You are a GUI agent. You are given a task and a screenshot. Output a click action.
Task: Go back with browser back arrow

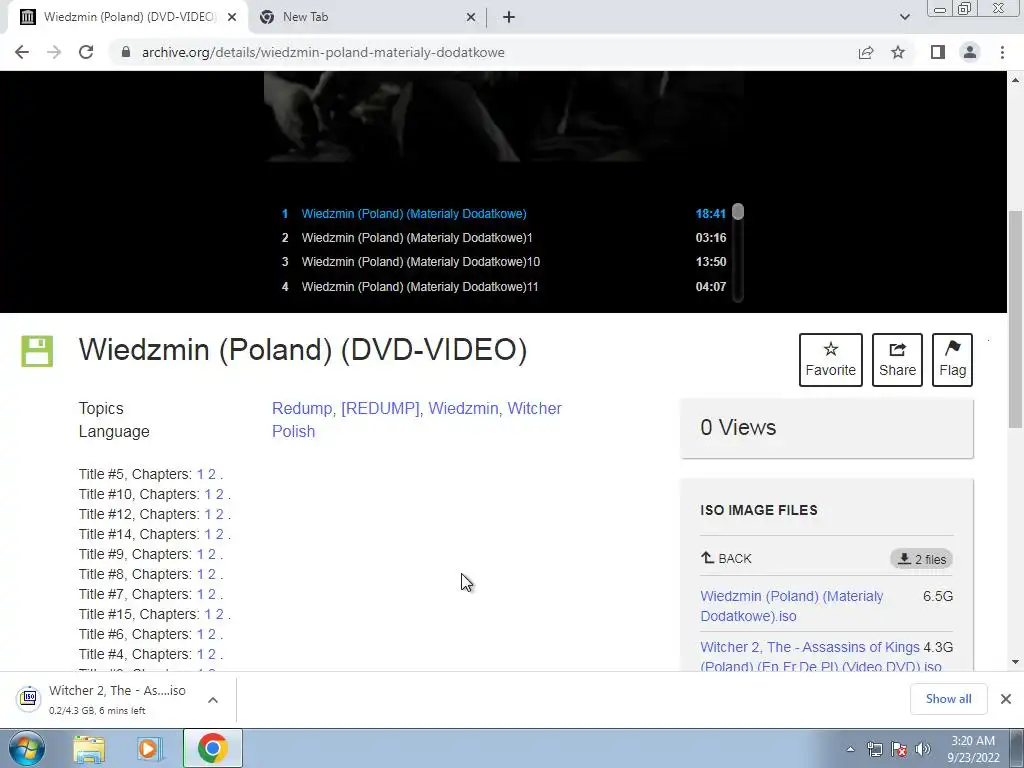pyautogui.click(x=22, y=52)
